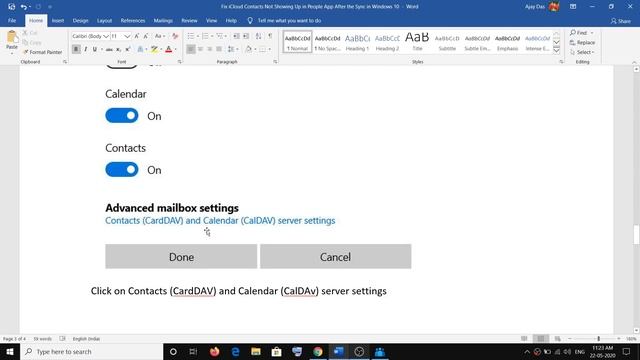The height and width of the screenshot is (360, 640).
Task: Click Tell me what you want to do
Action: [x=289, y=20]
